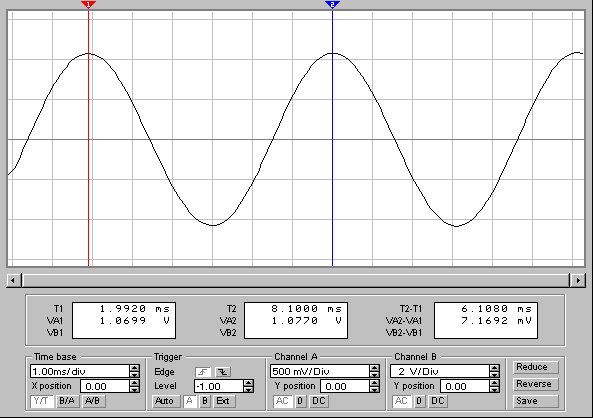This screenshot has height=418, width=593.
Task: Set Channel B coupling to 0
Action: (x=419, y=401)
